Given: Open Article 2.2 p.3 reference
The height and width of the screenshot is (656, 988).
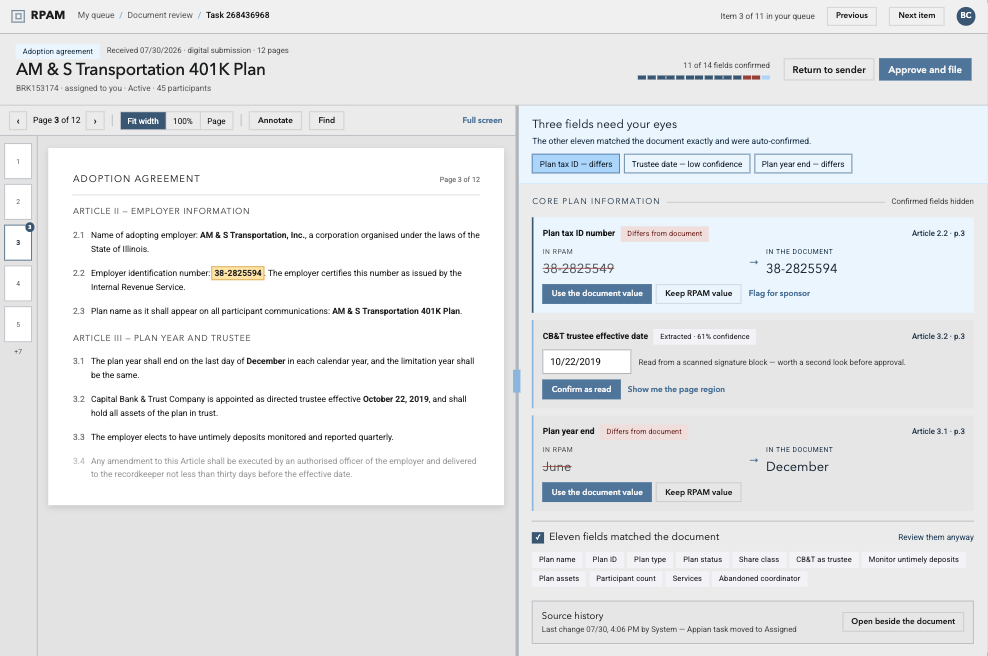Looking at the screenshot, I should point(938,233).
